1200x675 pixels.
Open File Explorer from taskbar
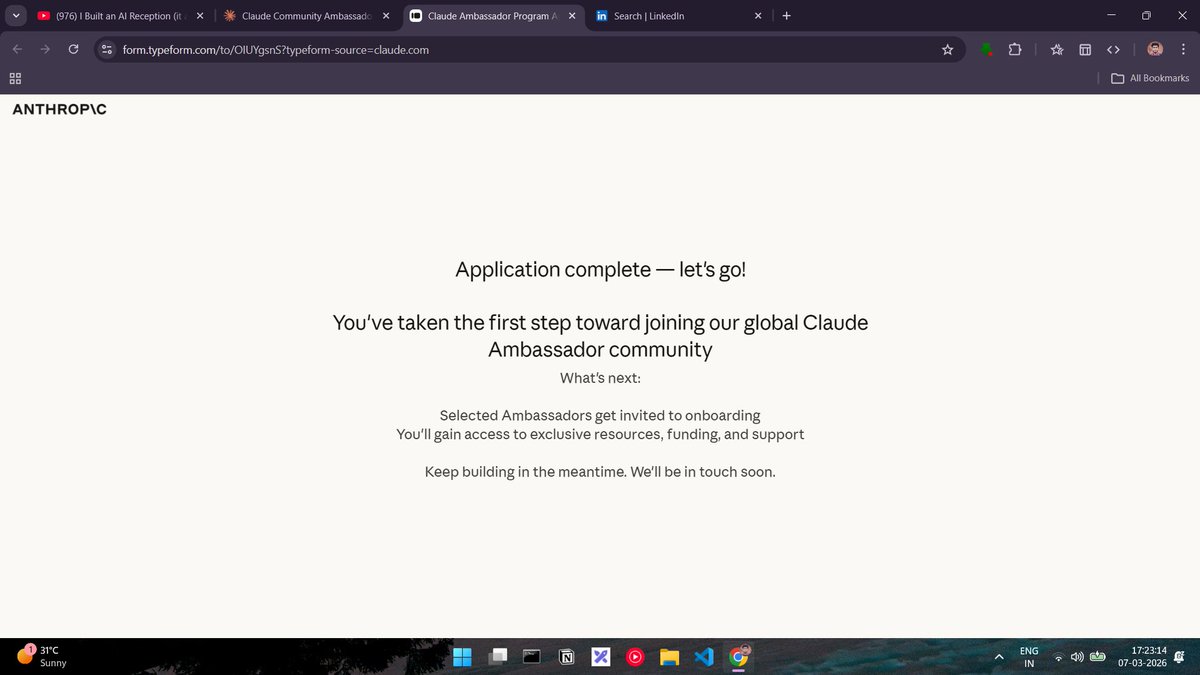(x=669, y=657)
